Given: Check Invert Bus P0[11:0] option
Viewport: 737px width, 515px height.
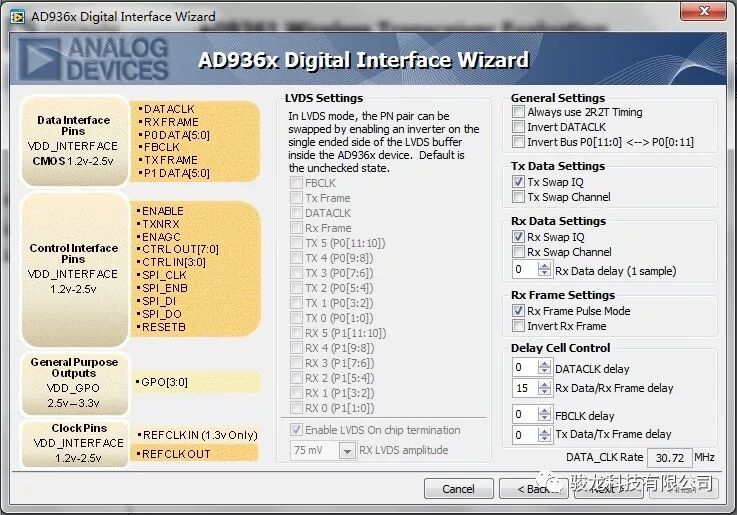Looking at the screenshot, I should (x=518, y=143).
